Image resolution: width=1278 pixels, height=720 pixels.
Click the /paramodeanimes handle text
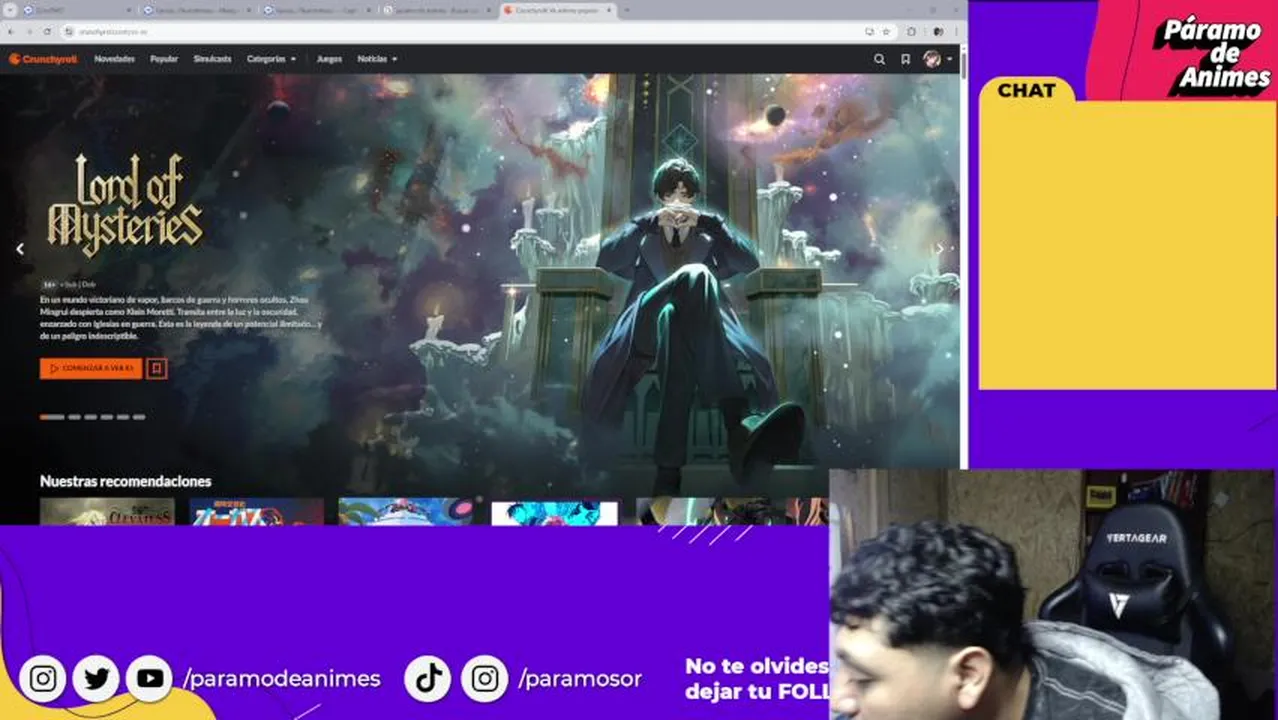282,679
